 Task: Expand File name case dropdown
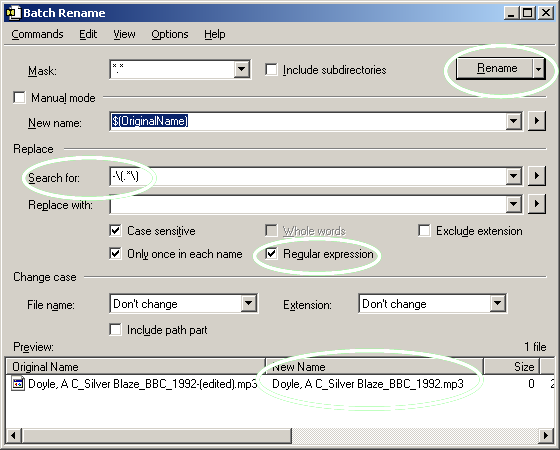[x=249, y=304]
